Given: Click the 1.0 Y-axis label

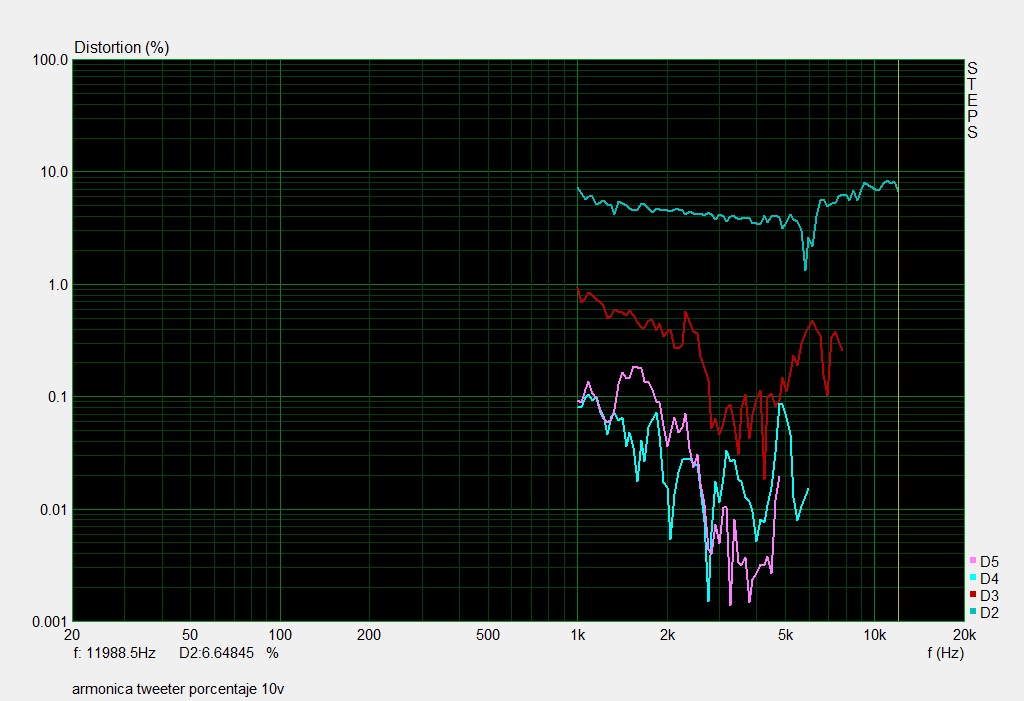Looking at the screenshot, I should (58, 285).
